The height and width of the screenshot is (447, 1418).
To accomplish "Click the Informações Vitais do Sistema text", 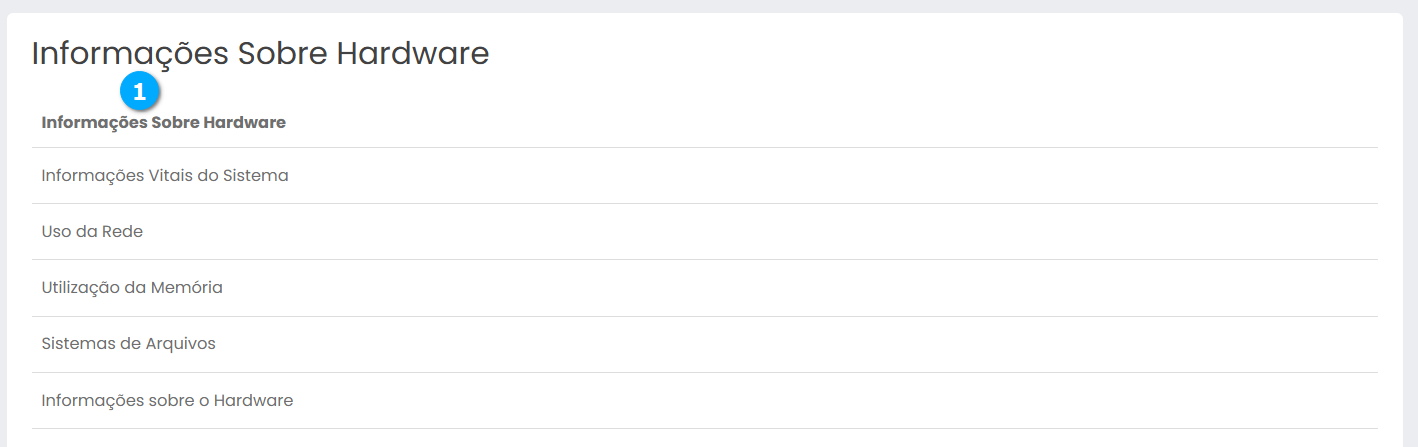I will pyautogui.click(x=165, y=176).
